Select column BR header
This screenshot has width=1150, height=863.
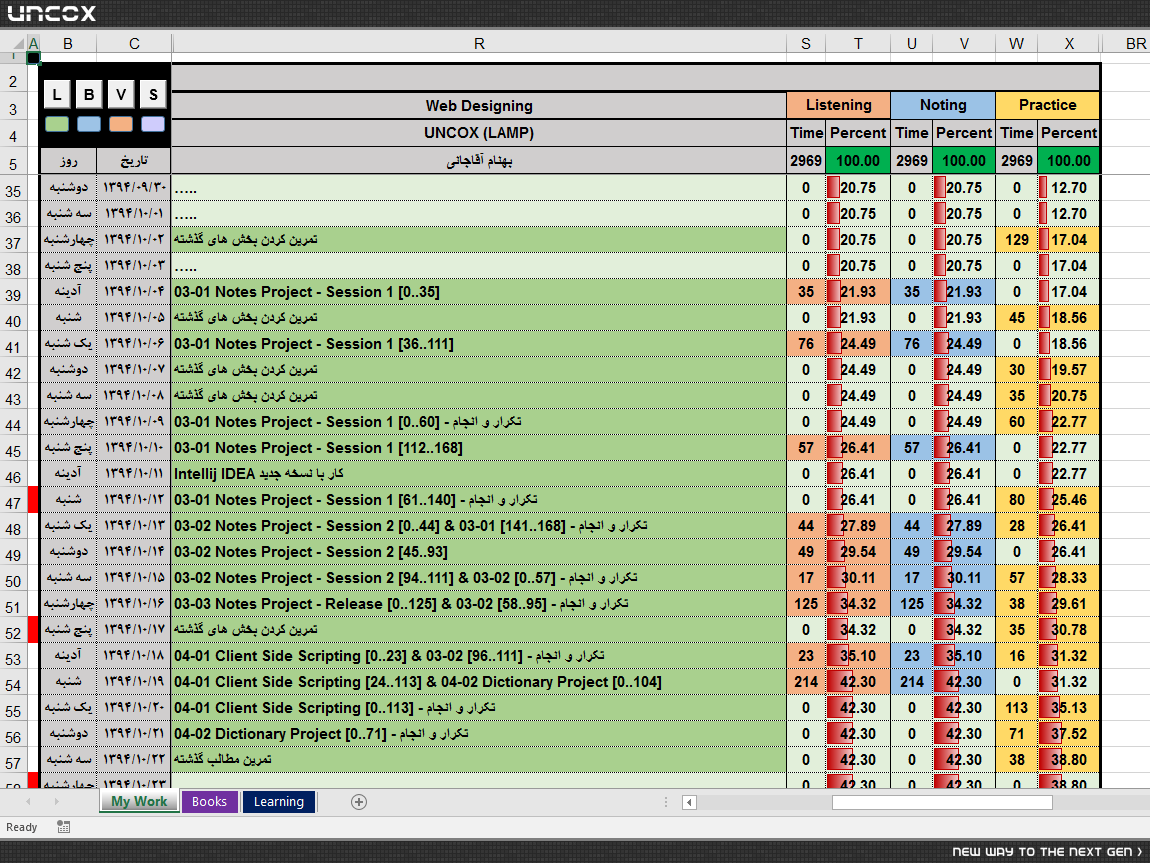tap(1135, 43)
